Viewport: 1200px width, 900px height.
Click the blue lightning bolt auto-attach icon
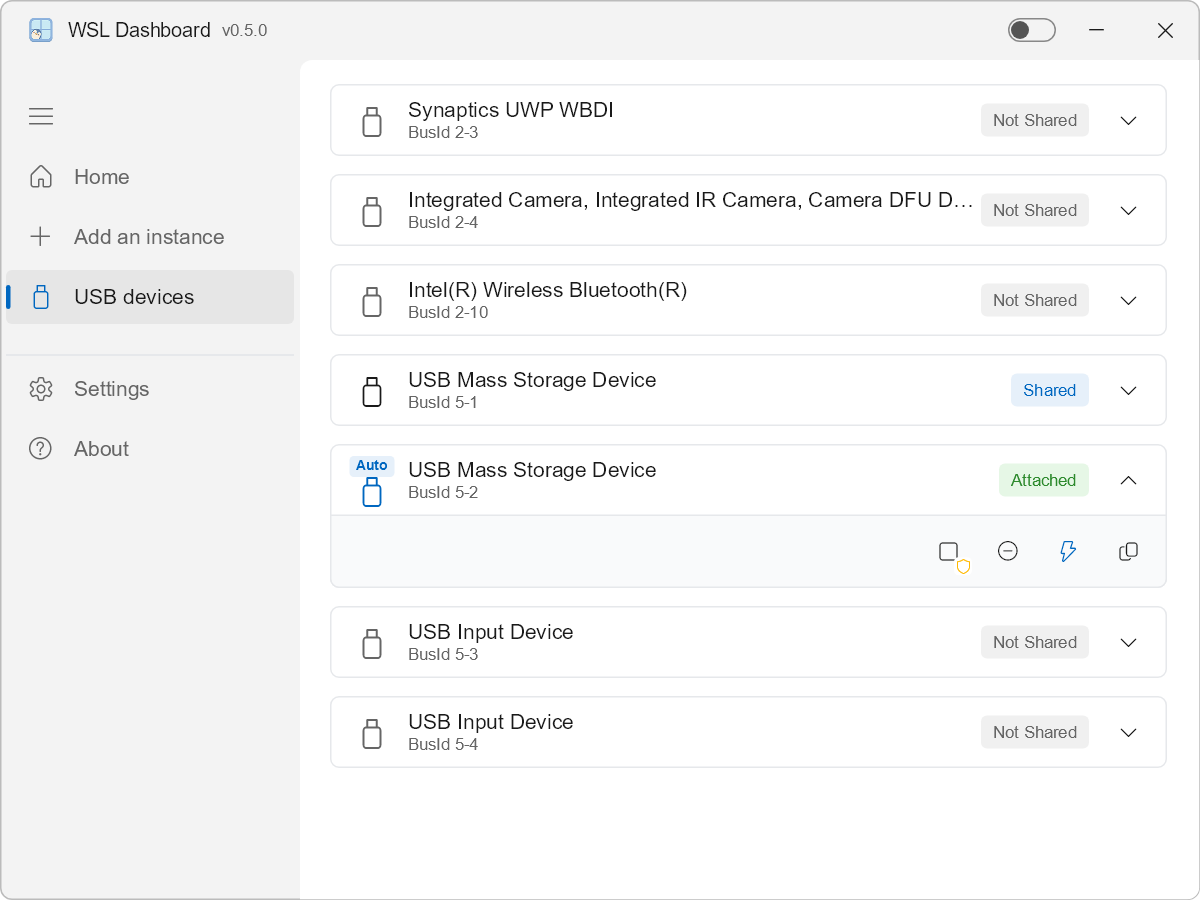(x=1068, y=551)
